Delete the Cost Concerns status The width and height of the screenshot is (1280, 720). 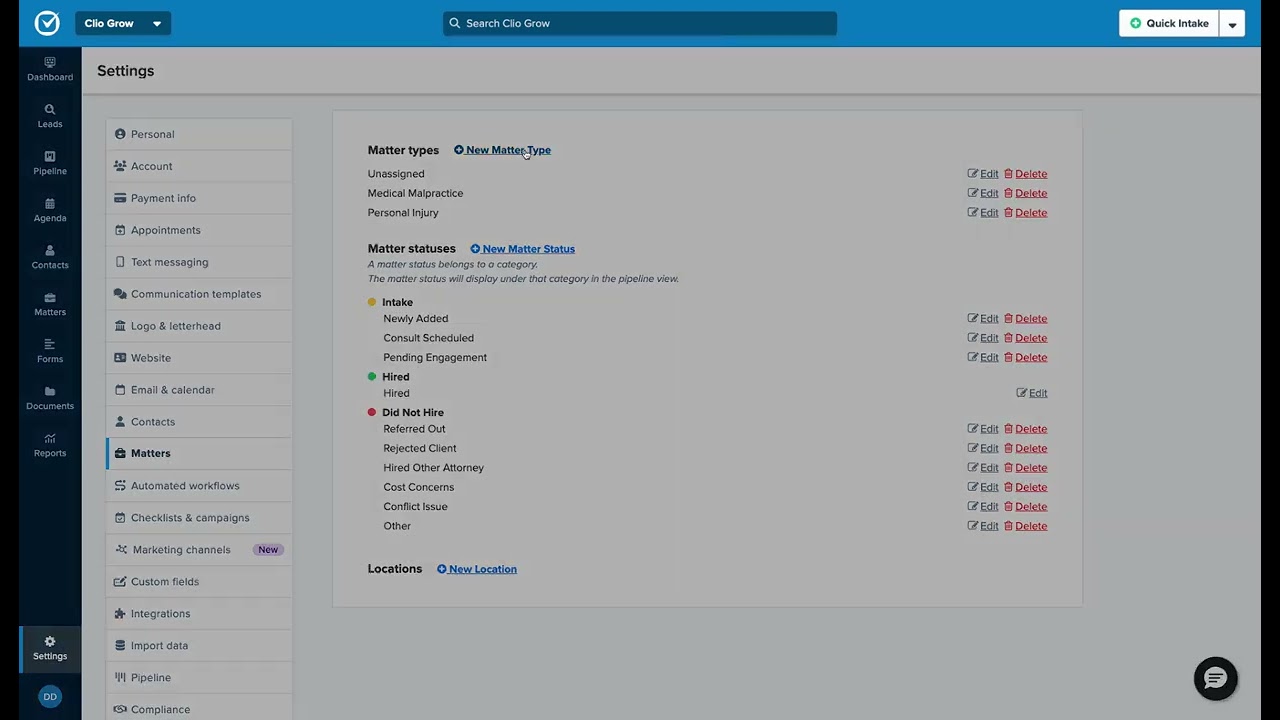[1025, 487]
